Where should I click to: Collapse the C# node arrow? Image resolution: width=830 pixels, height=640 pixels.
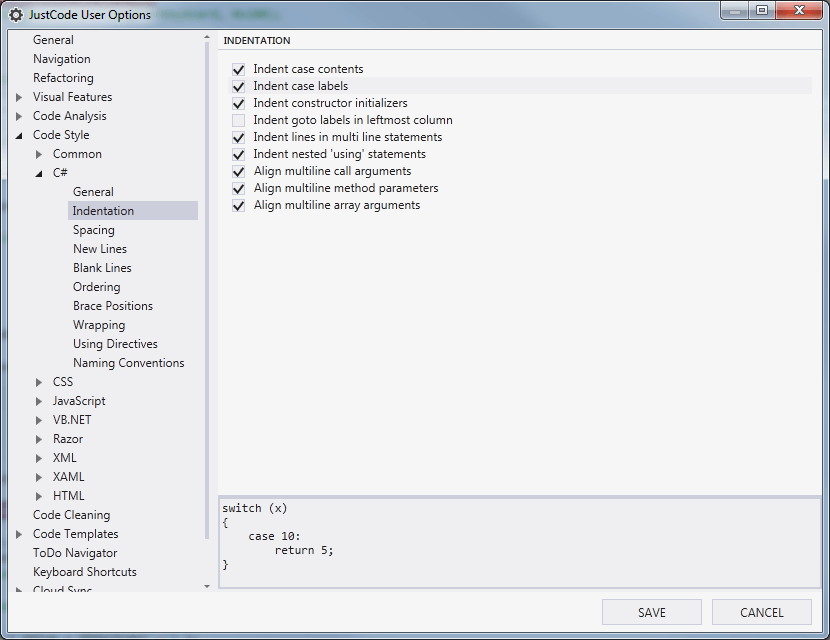click(x=39, y=174)
